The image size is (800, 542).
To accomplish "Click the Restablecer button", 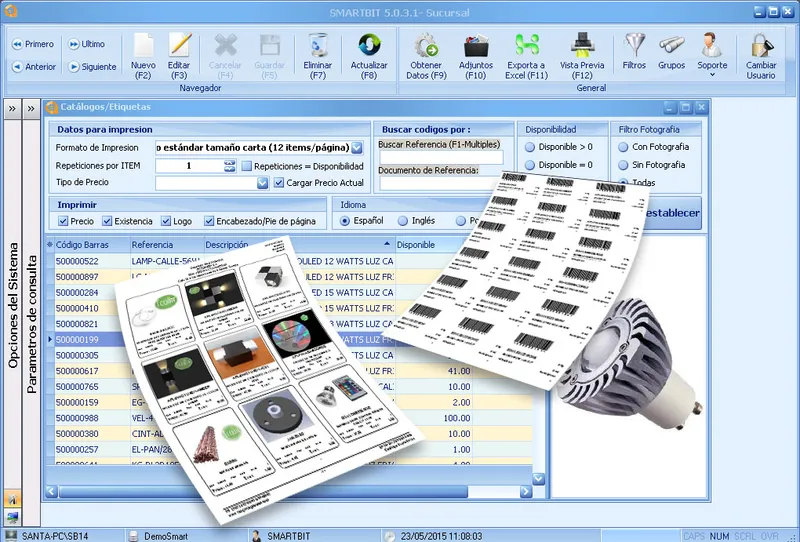I will point(673,213).
